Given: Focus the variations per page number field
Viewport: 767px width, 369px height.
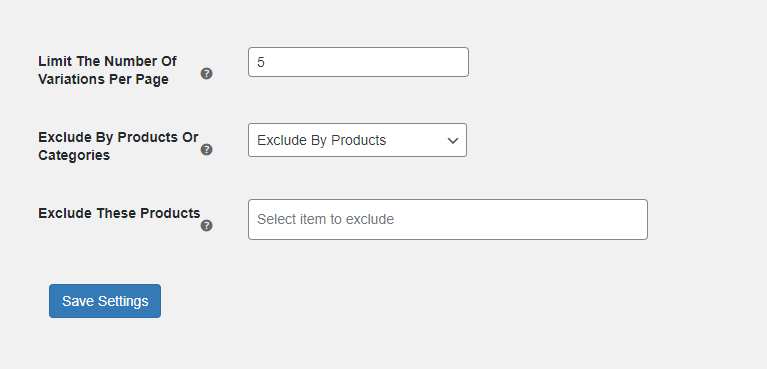Looking at the screenshot, I should pyautogui.click(x=358, y=62).
